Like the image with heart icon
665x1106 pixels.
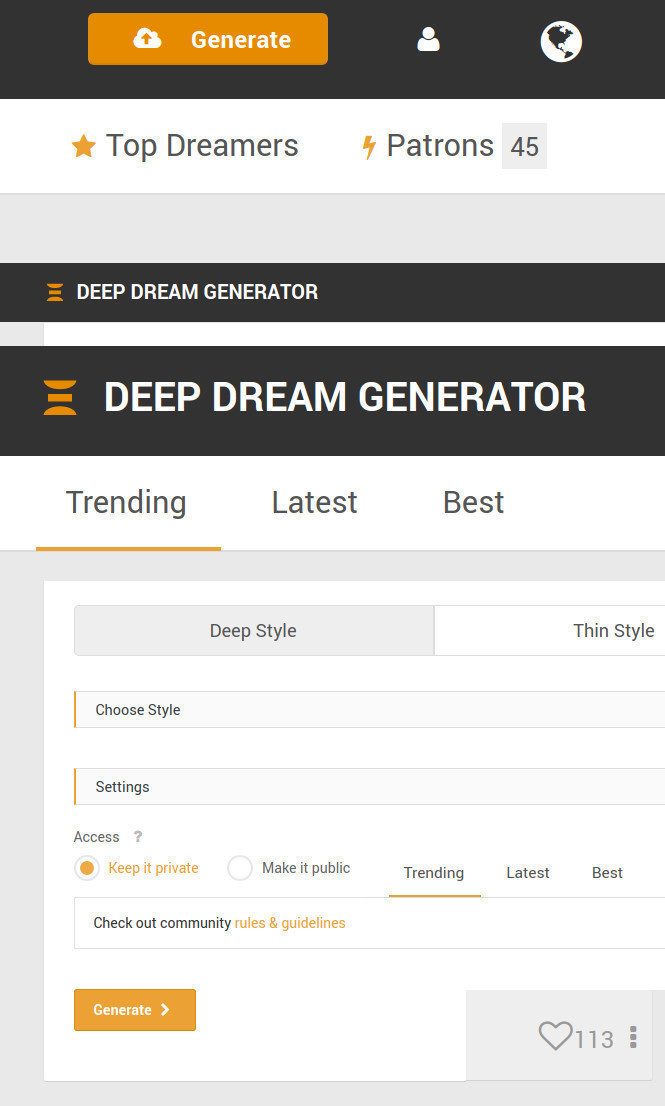click(555, 1036)
